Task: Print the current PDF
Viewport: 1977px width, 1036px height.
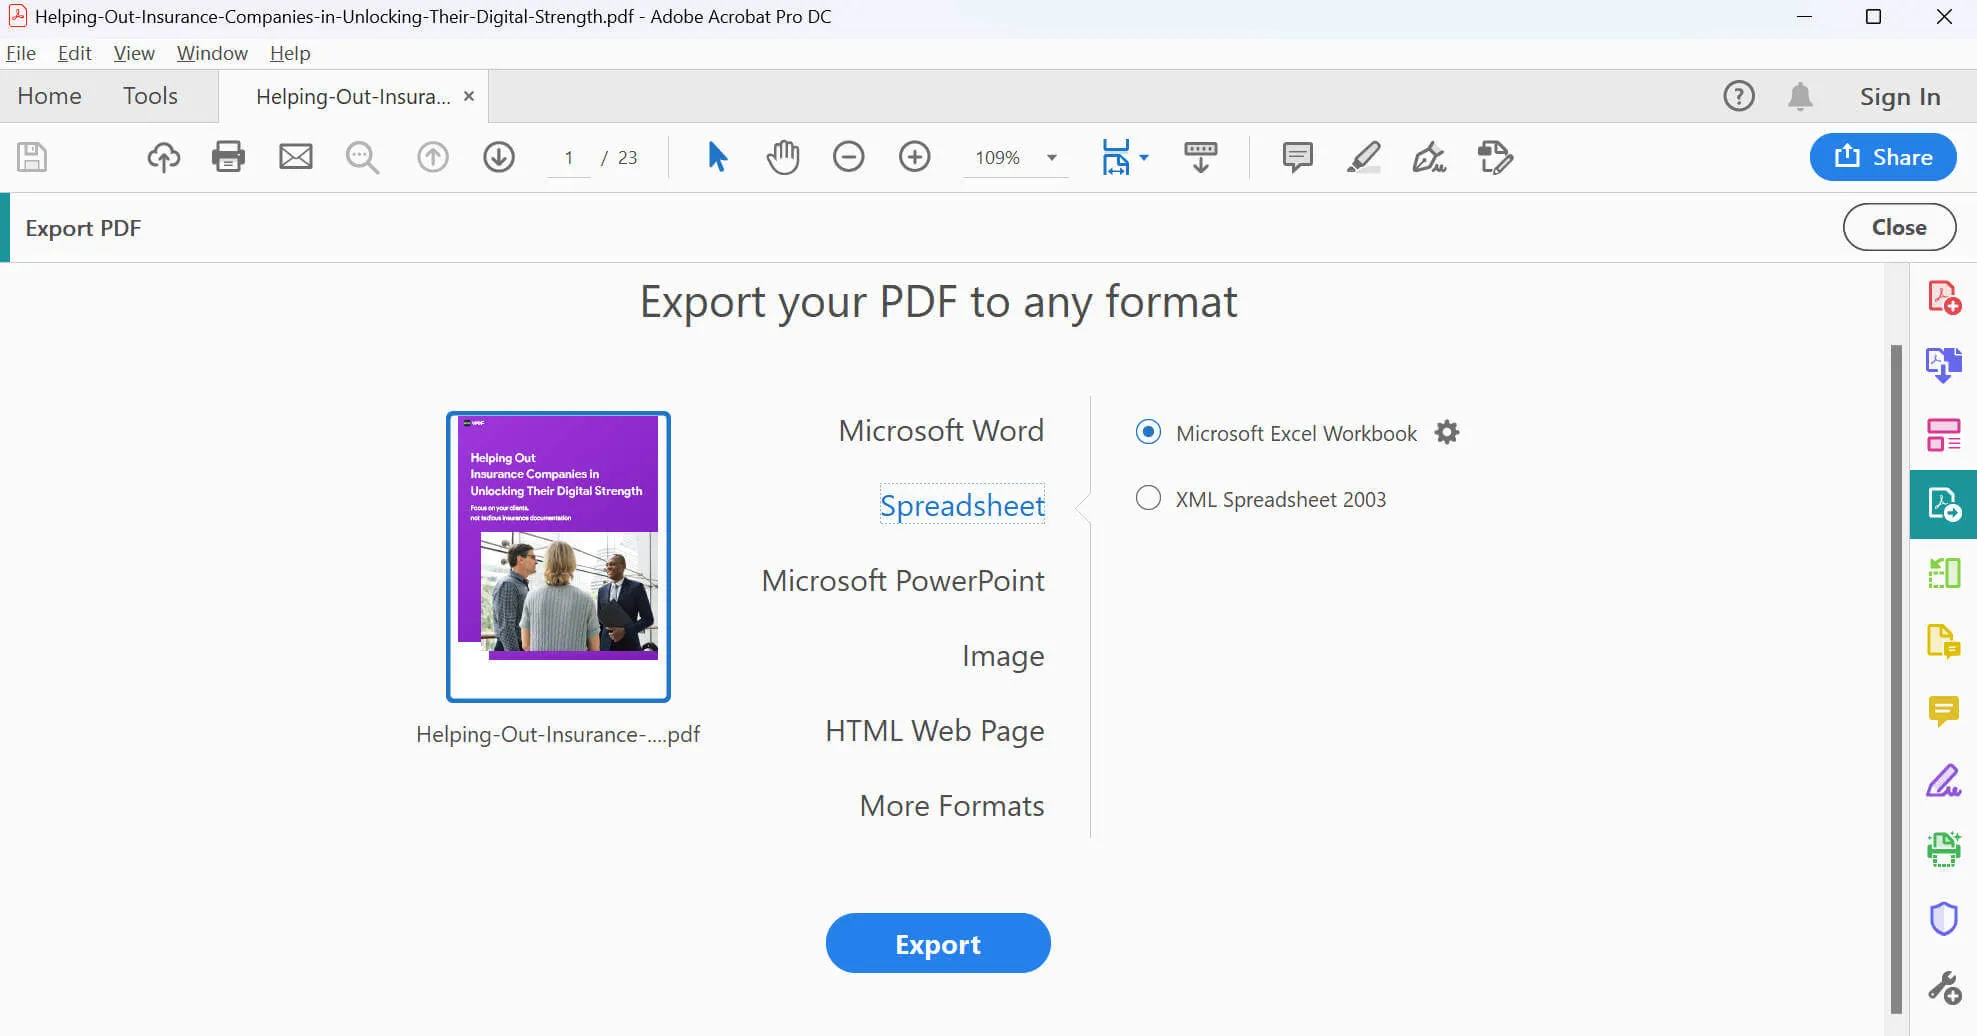Action: pyautogui.click(x=228, y=157)
